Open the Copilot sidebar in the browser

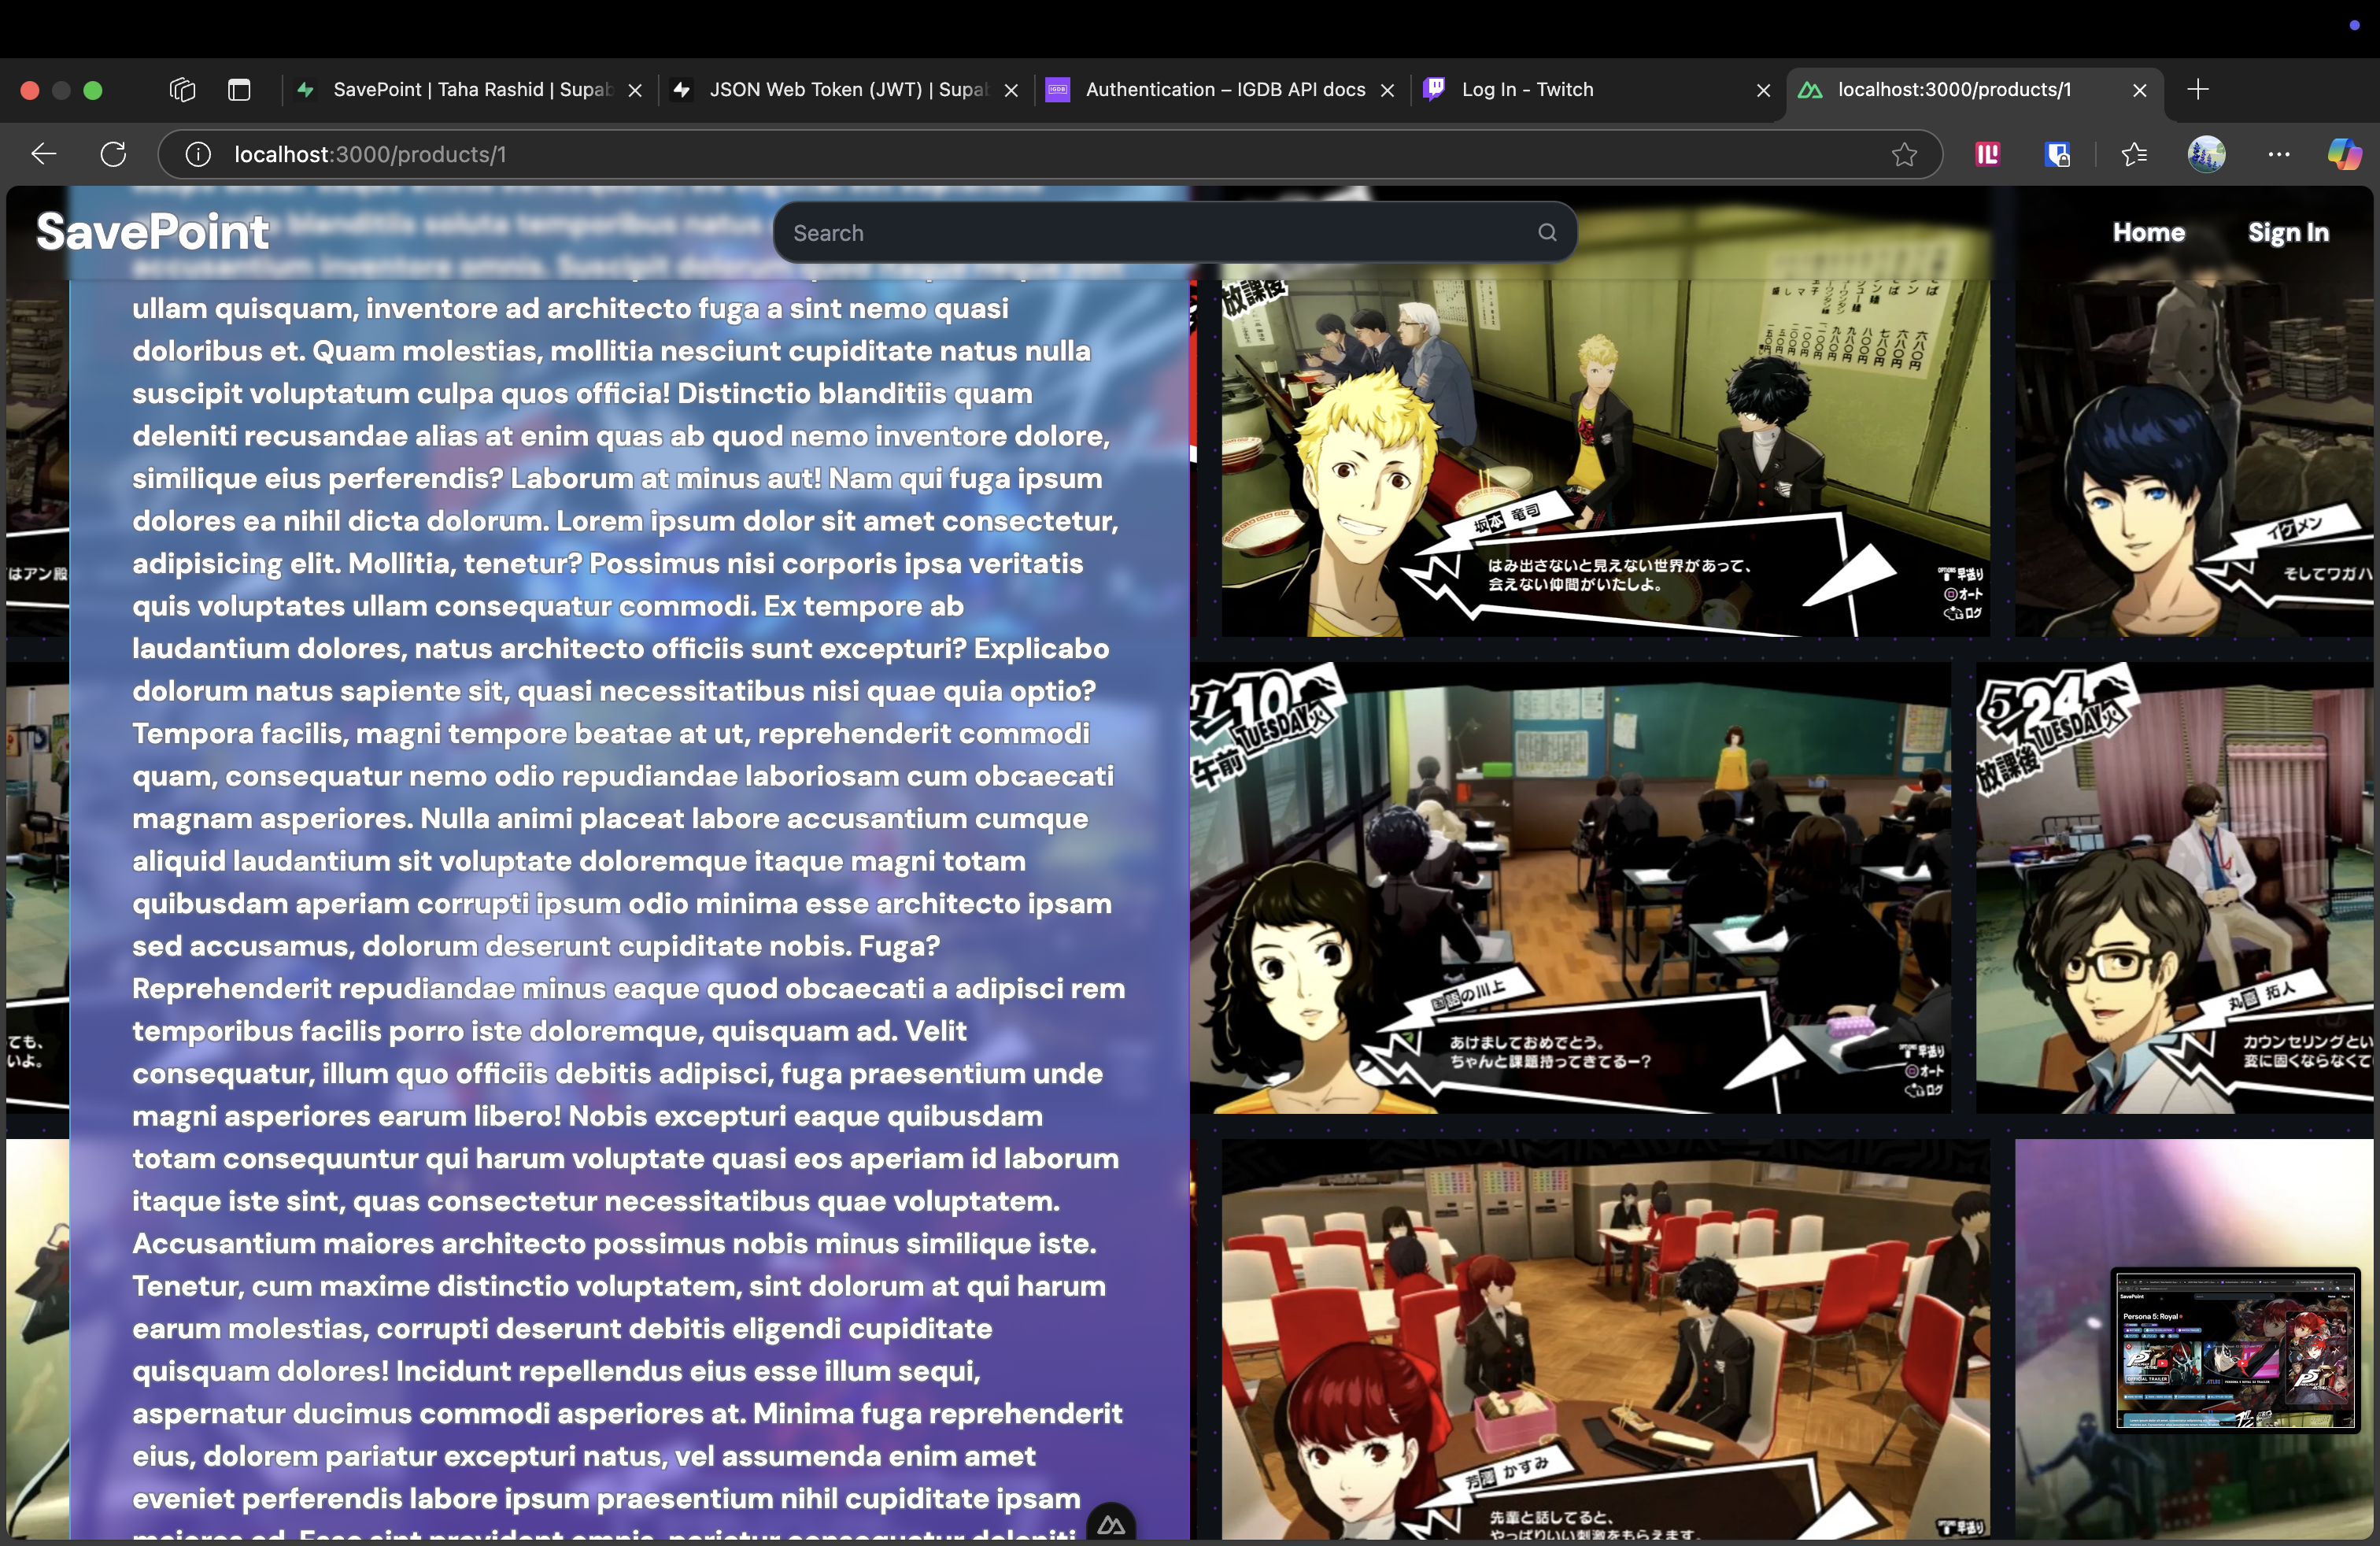[2345, 154]
